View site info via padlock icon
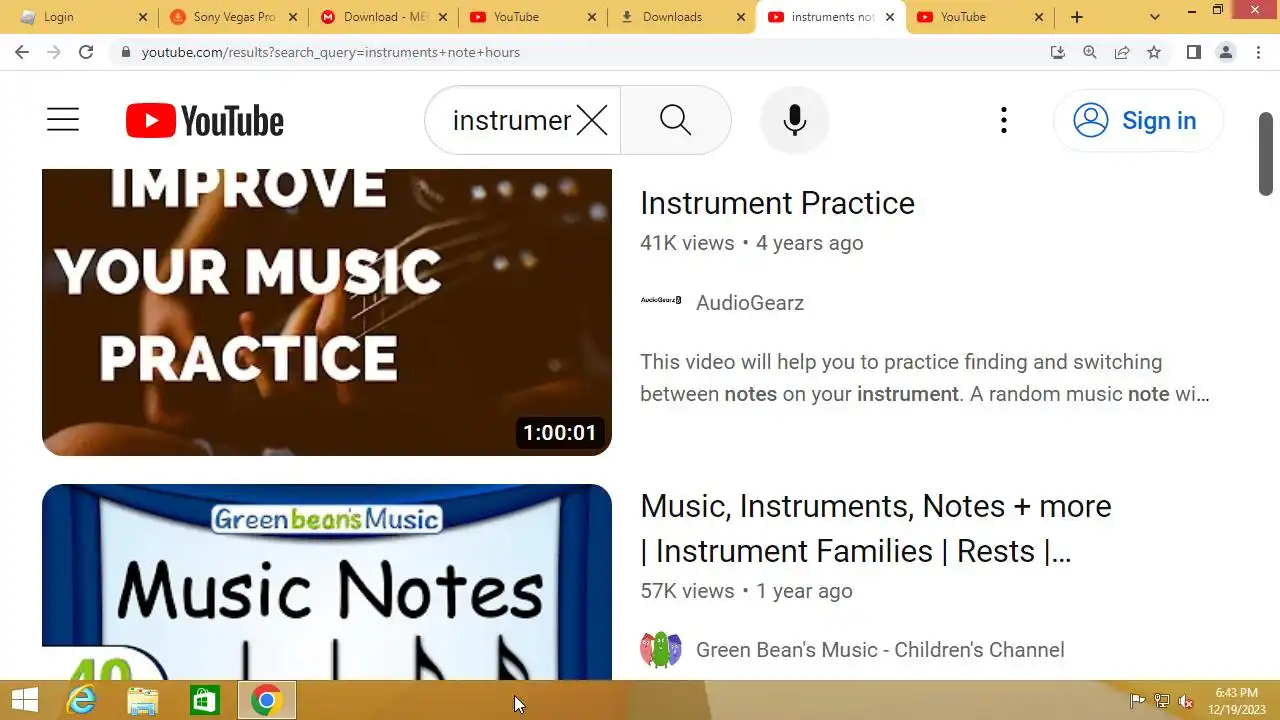Image resolution: width=1280 pixels, height=720 pixels. point(125,52)
